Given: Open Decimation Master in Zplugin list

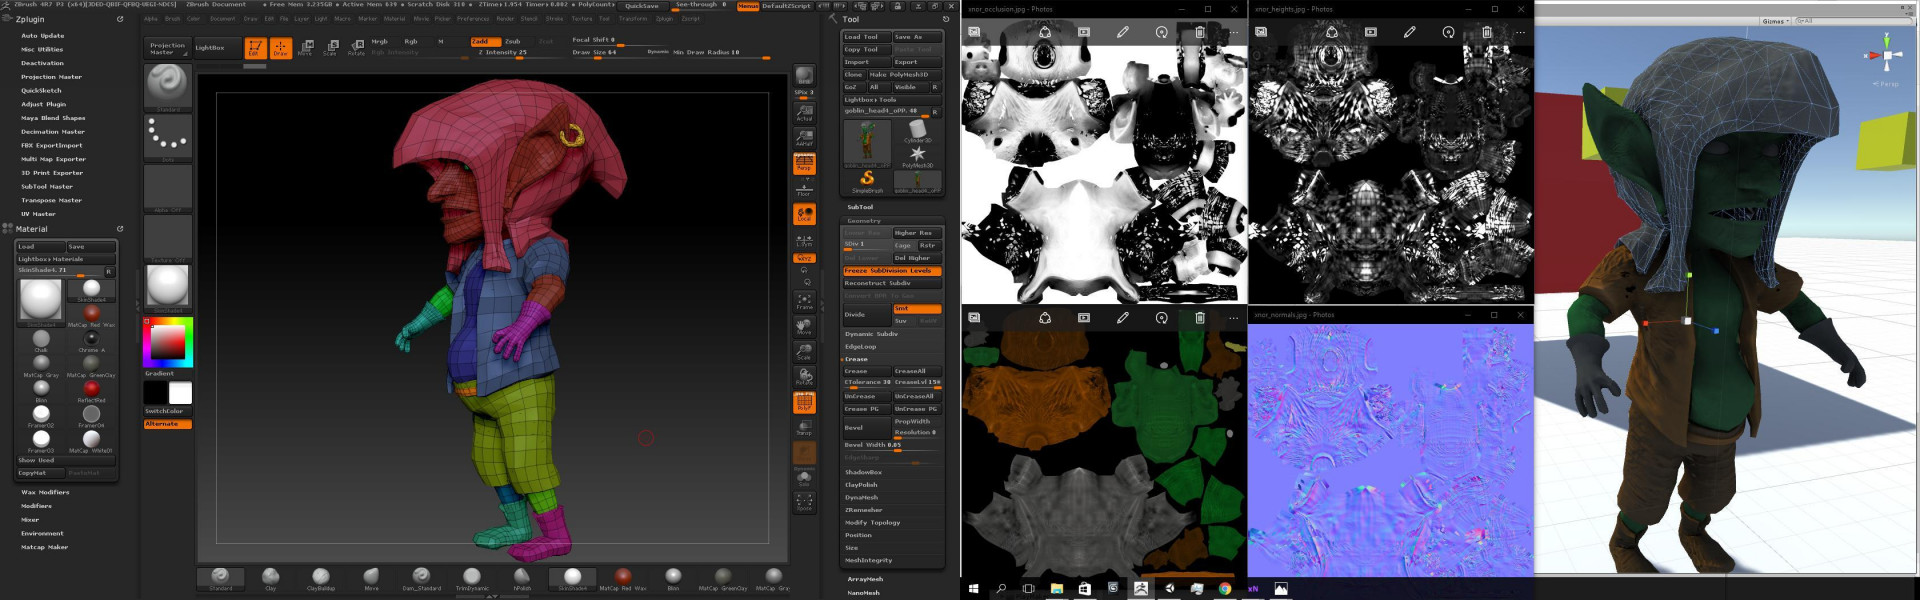Looking at the screenshot, I should coord(53,132).
